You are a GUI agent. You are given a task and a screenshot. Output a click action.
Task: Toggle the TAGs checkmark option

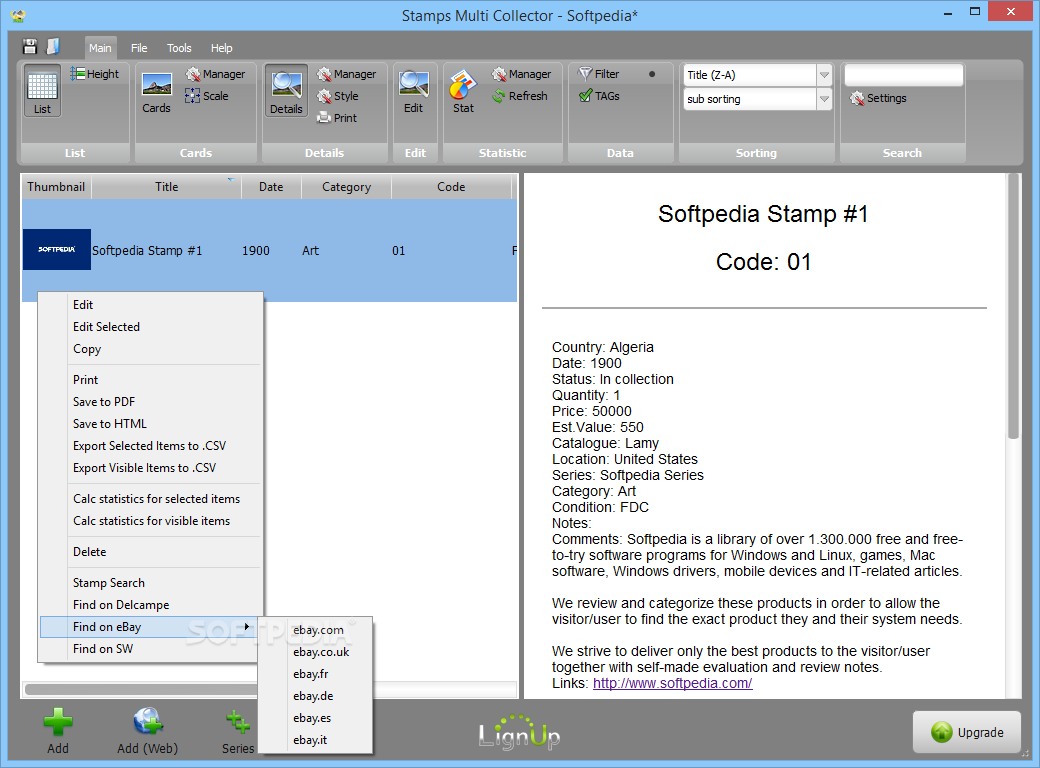tap(600, 96)
